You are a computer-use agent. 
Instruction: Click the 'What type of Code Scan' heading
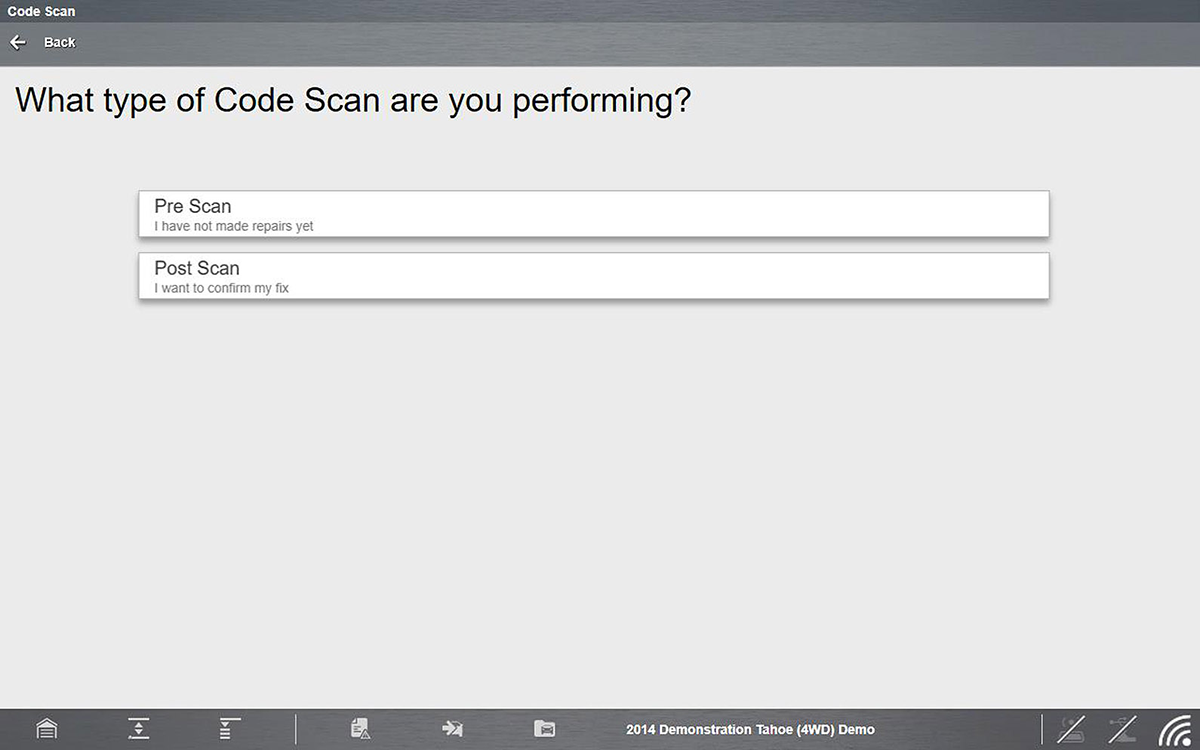tap(352, 100)
